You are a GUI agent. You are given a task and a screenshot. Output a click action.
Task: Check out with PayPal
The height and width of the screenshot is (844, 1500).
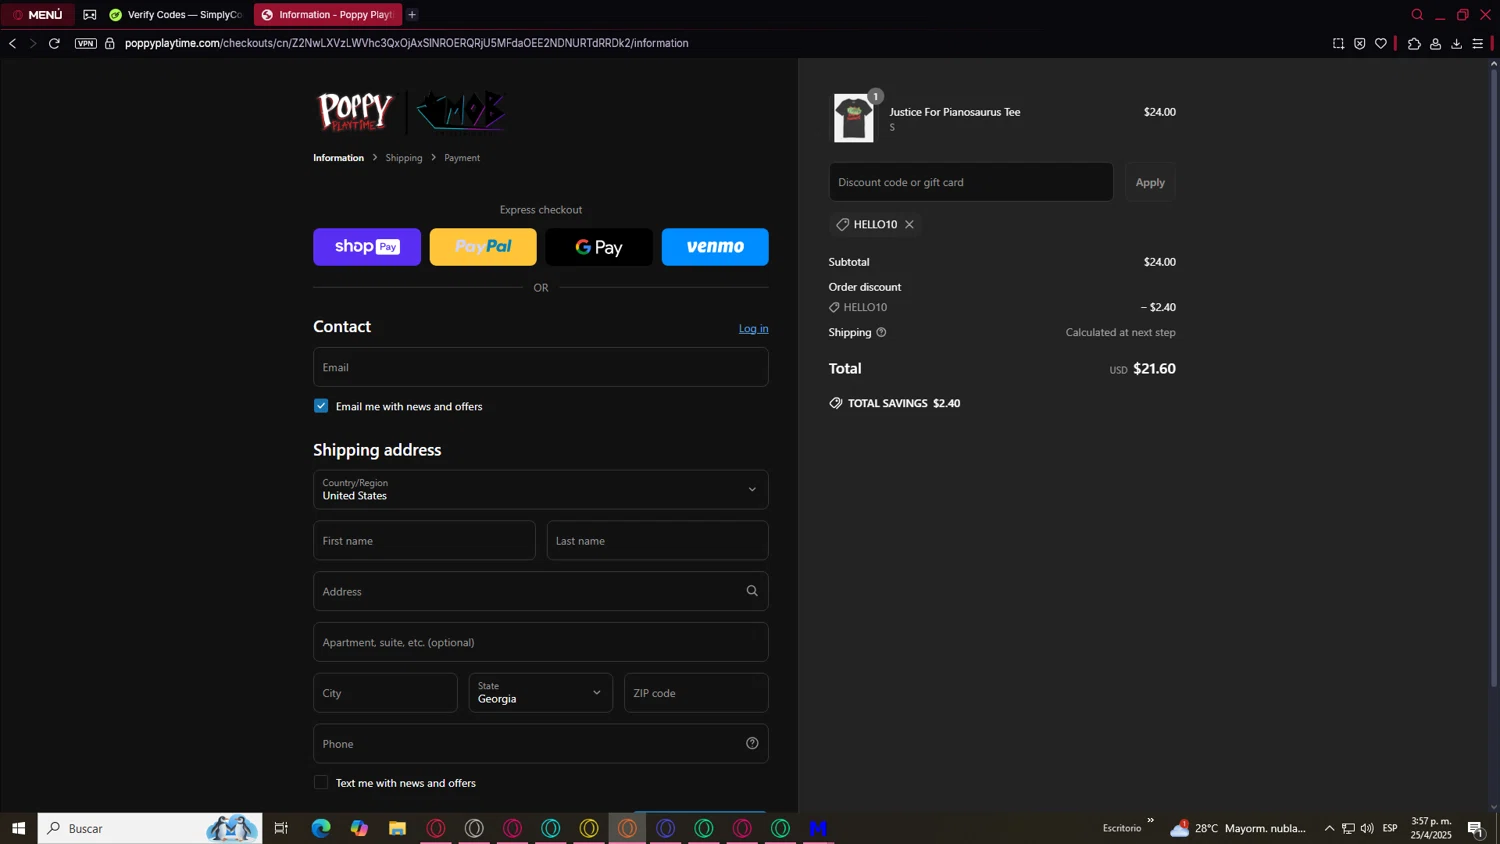[x=483, y=247]
